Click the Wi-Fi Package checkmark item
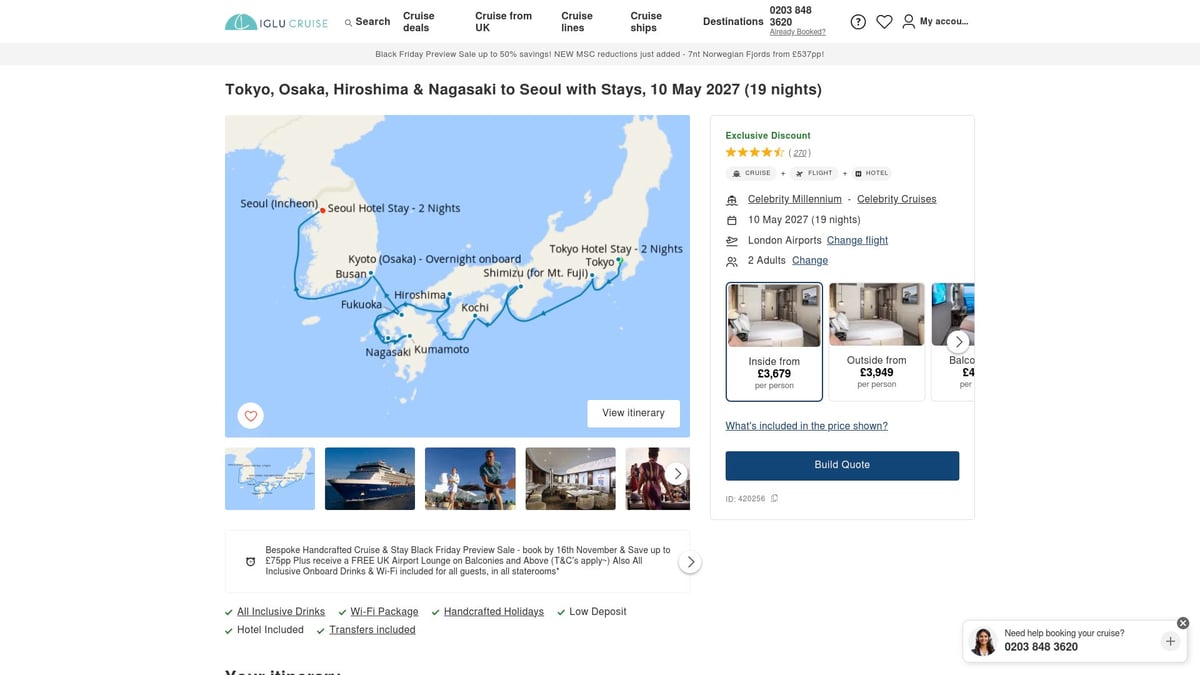 pos(384,611)
